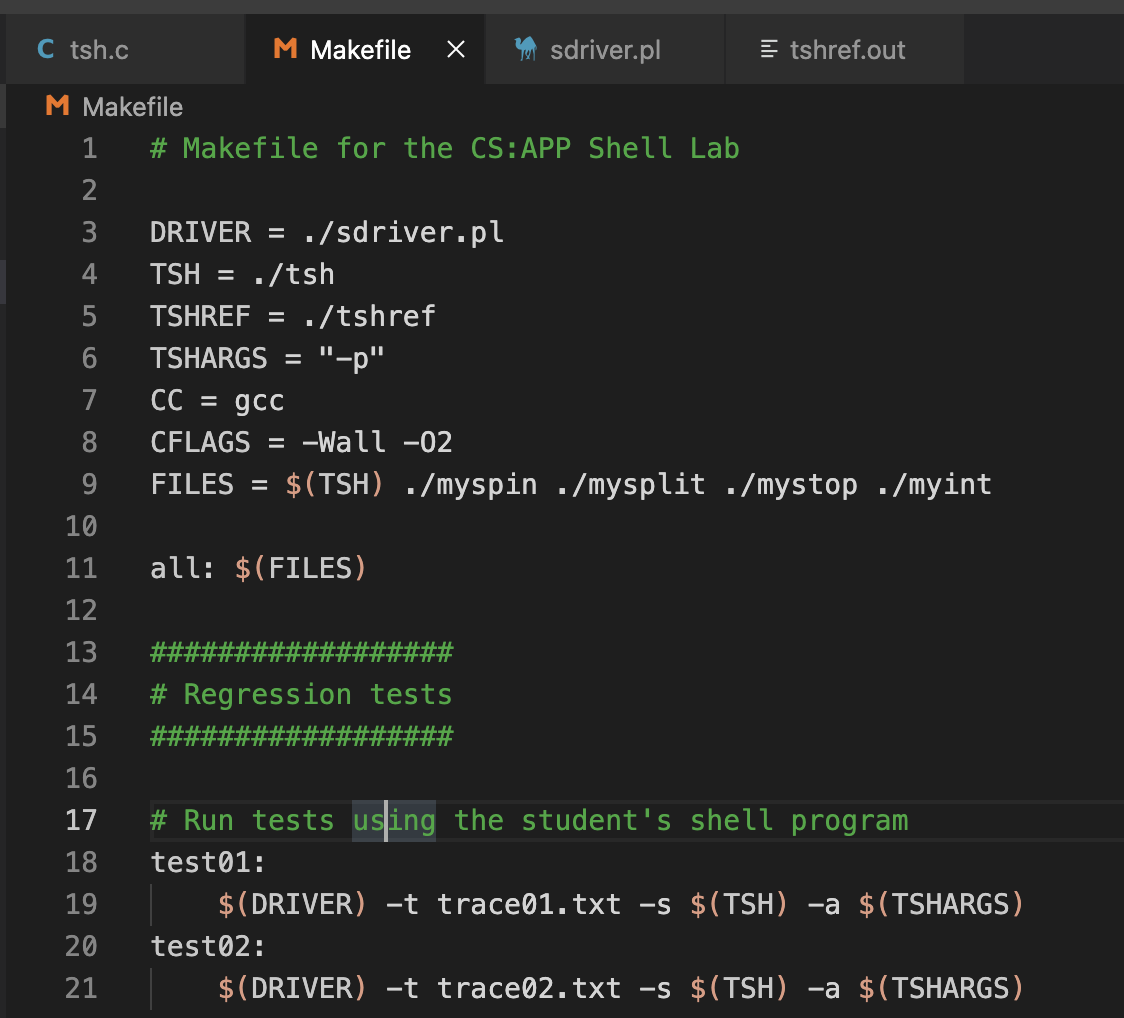1124x1018 pixels.
Task: Place cursor on the CC = gcc line
Action: [x=215, y=400]
